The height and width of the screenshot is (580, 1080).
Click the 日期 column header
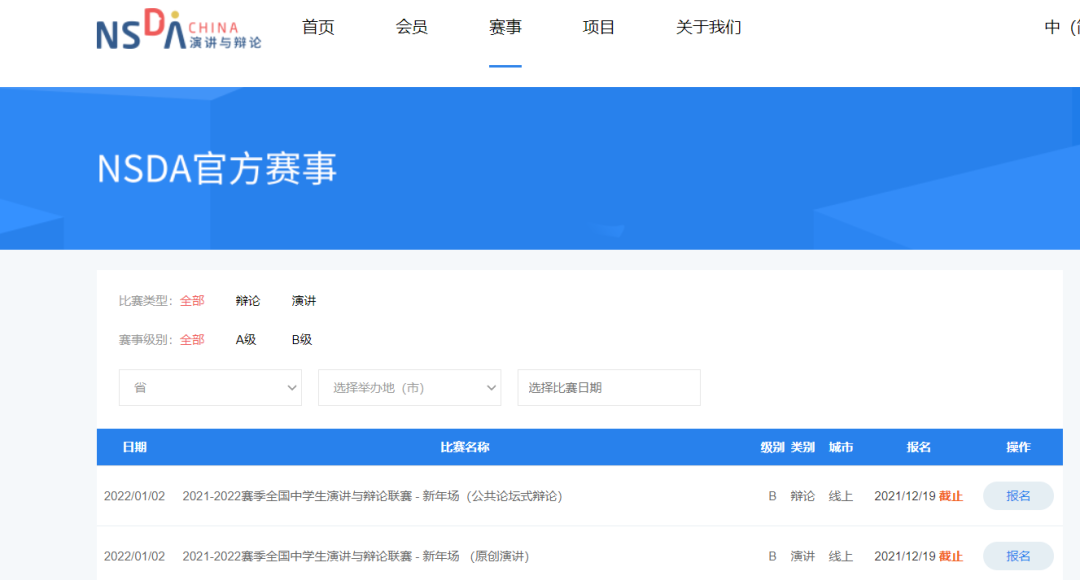pyautogui.click(x=134, y=447)
